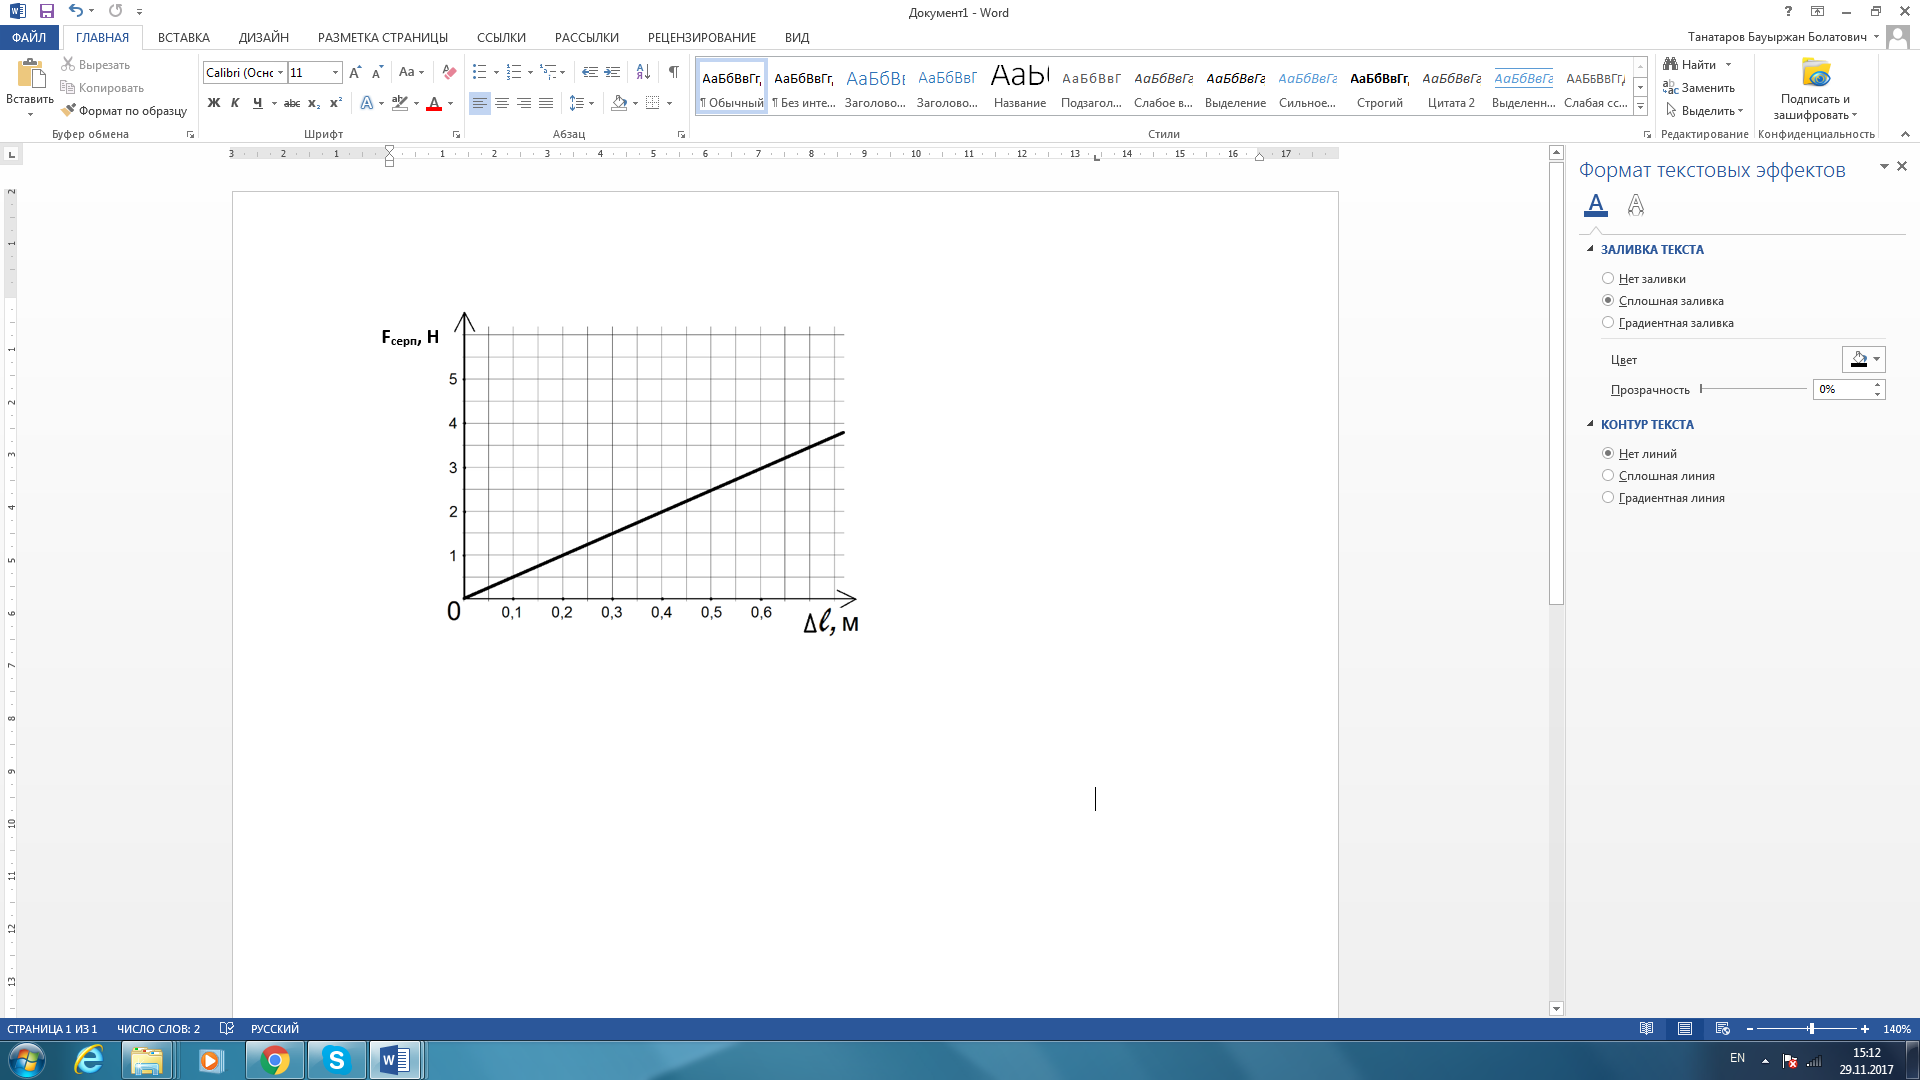Click the Bold formatting icon

click(x=213, y=103)
